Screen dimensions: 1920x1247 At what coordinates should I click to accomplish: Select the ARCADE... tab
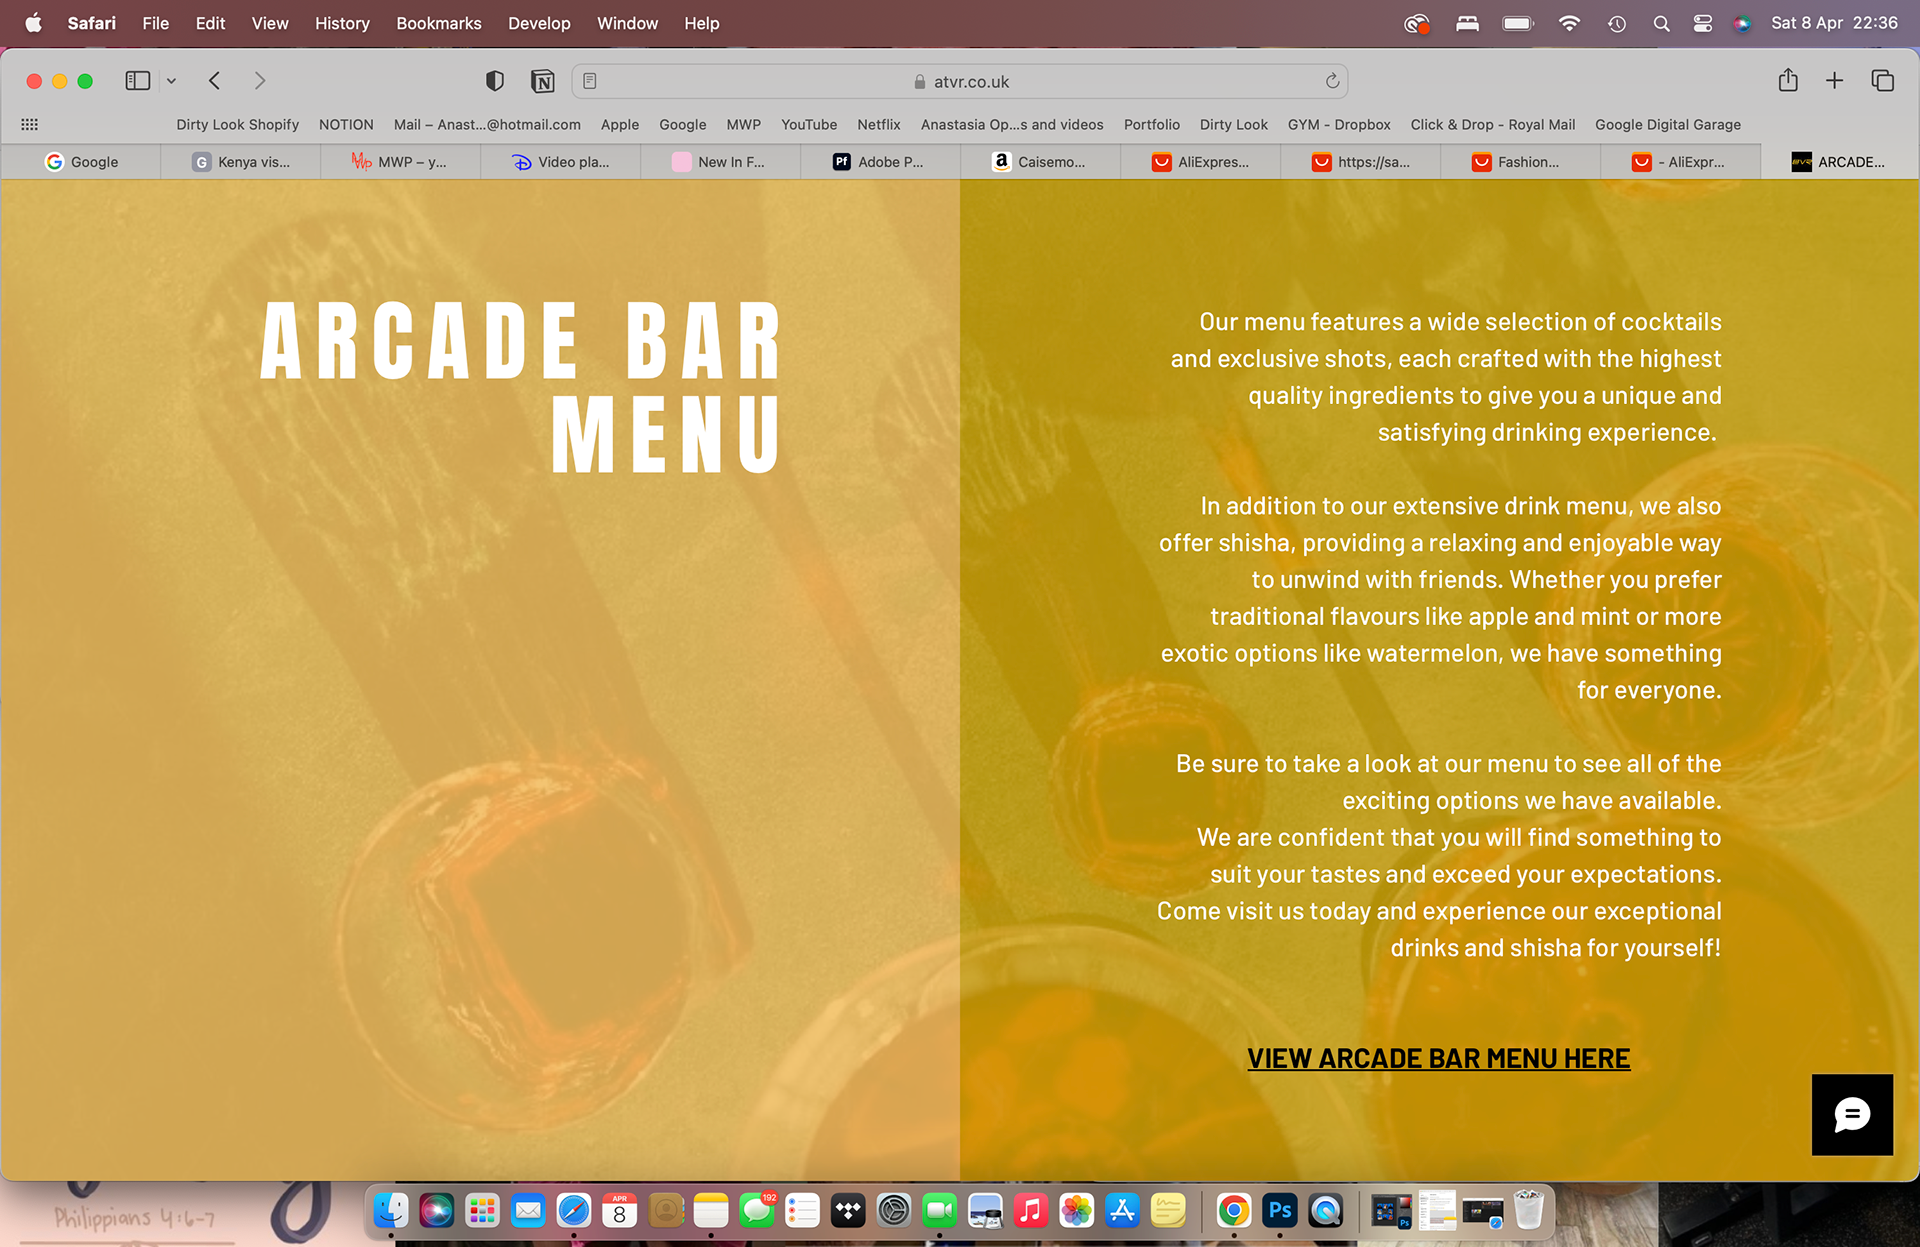[x=1840, y=162]
